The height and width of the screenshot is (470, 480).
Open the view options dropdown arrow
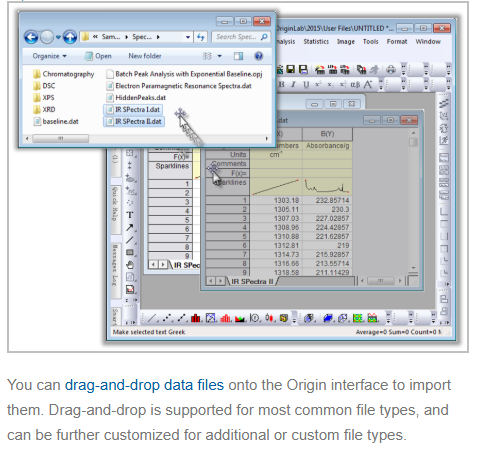(x=220, y=56)
